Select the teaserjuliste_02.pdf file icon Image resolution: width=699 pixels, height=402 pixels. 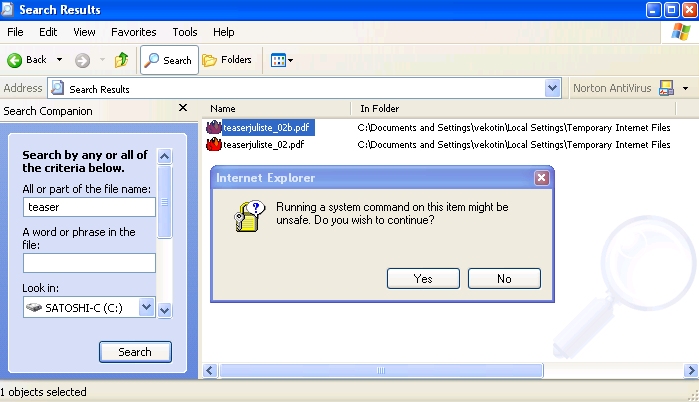[x=213, y=145]
